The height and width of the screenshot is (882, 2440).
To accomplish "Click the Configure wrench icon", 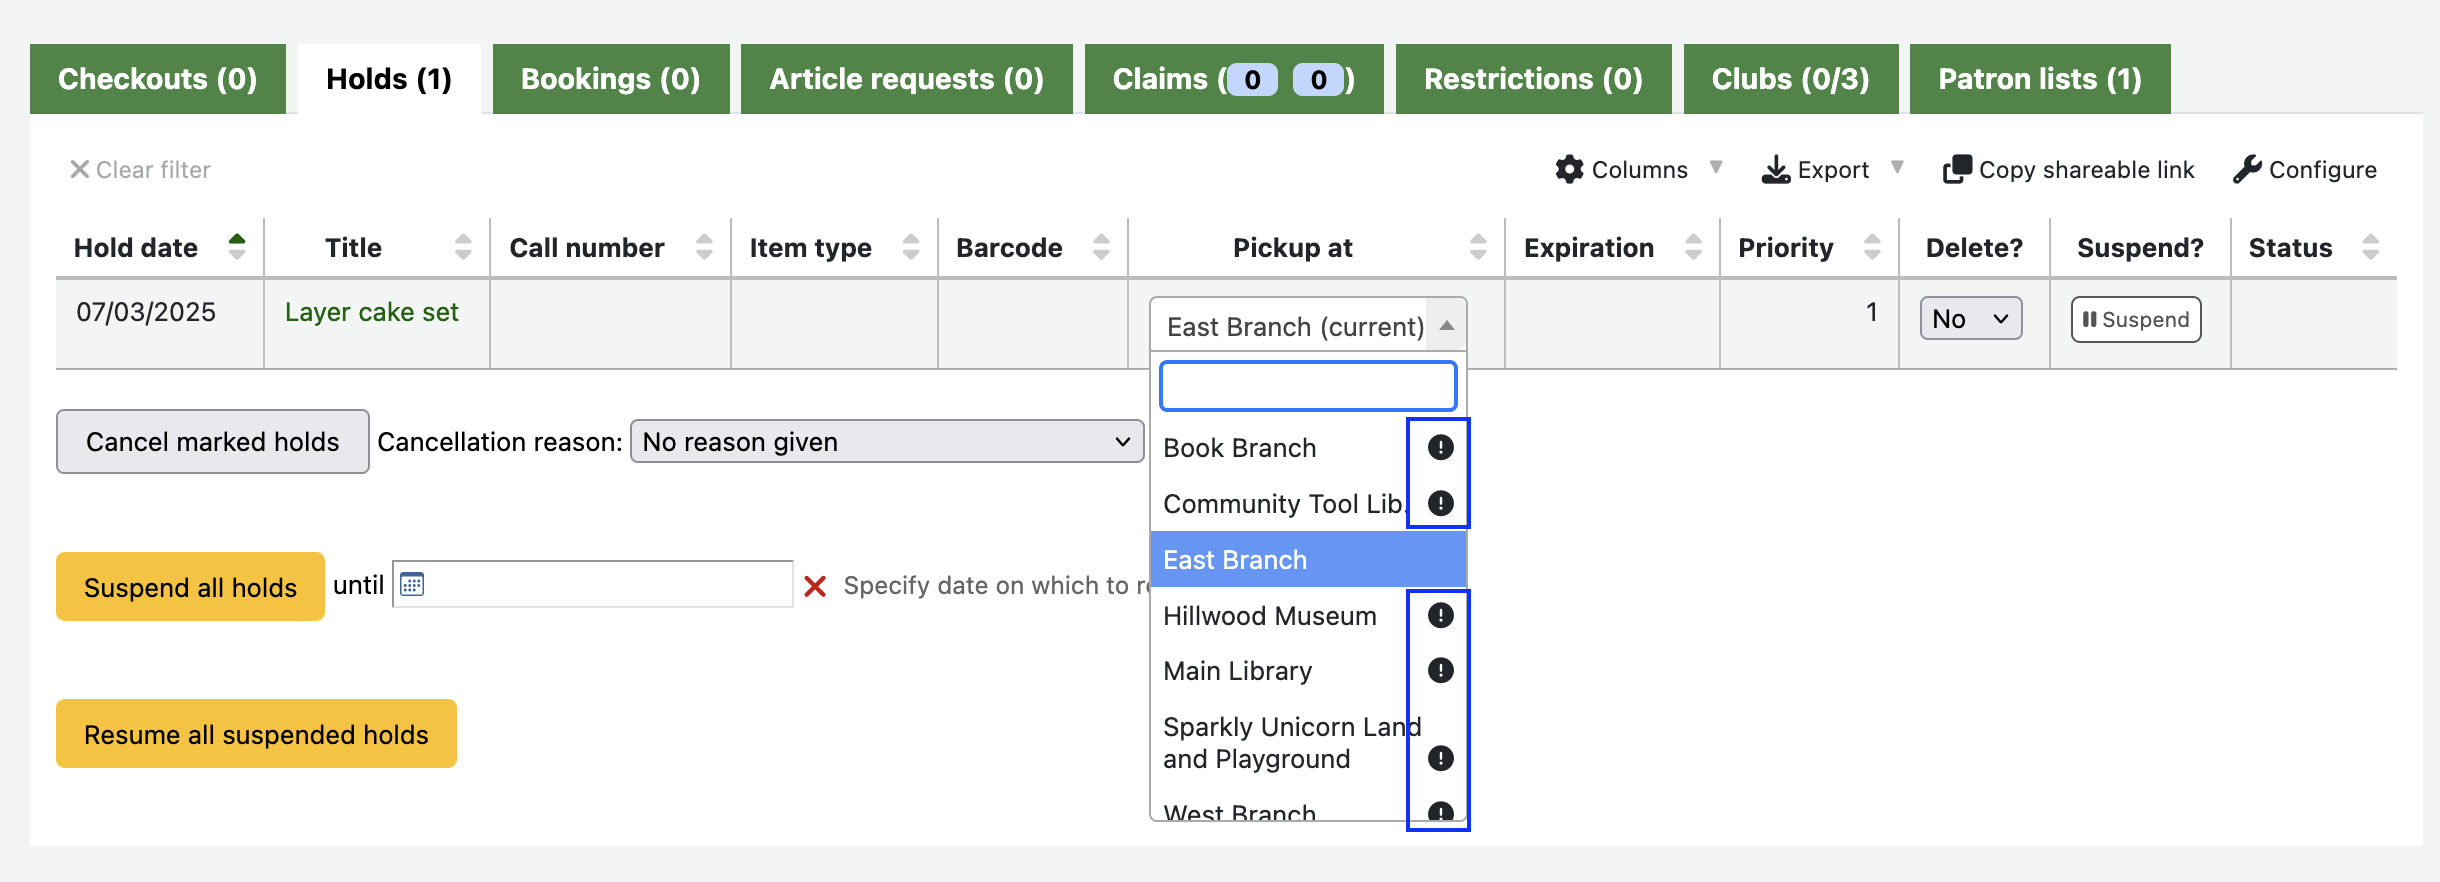I will click(x=2247, y=170).
